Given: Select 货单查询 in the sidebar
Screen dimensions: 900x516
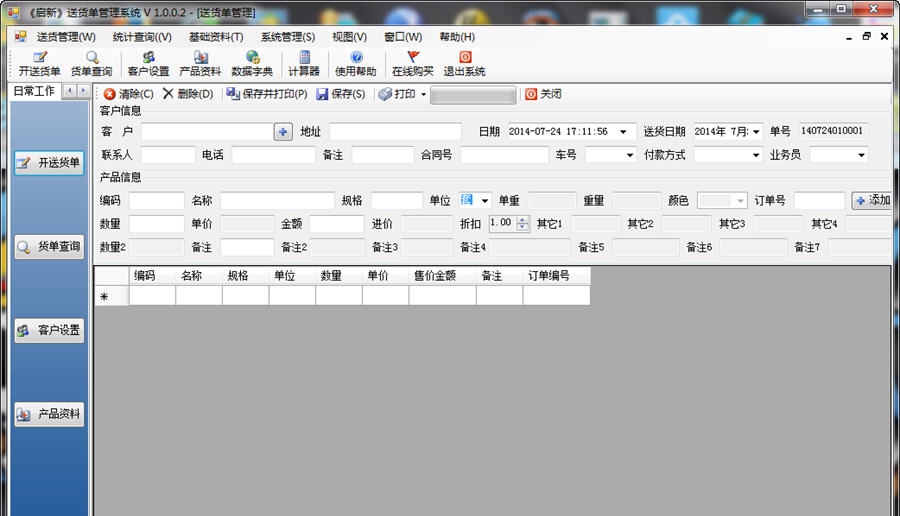Looking at the screenshot, I should (x=49, y=247).
